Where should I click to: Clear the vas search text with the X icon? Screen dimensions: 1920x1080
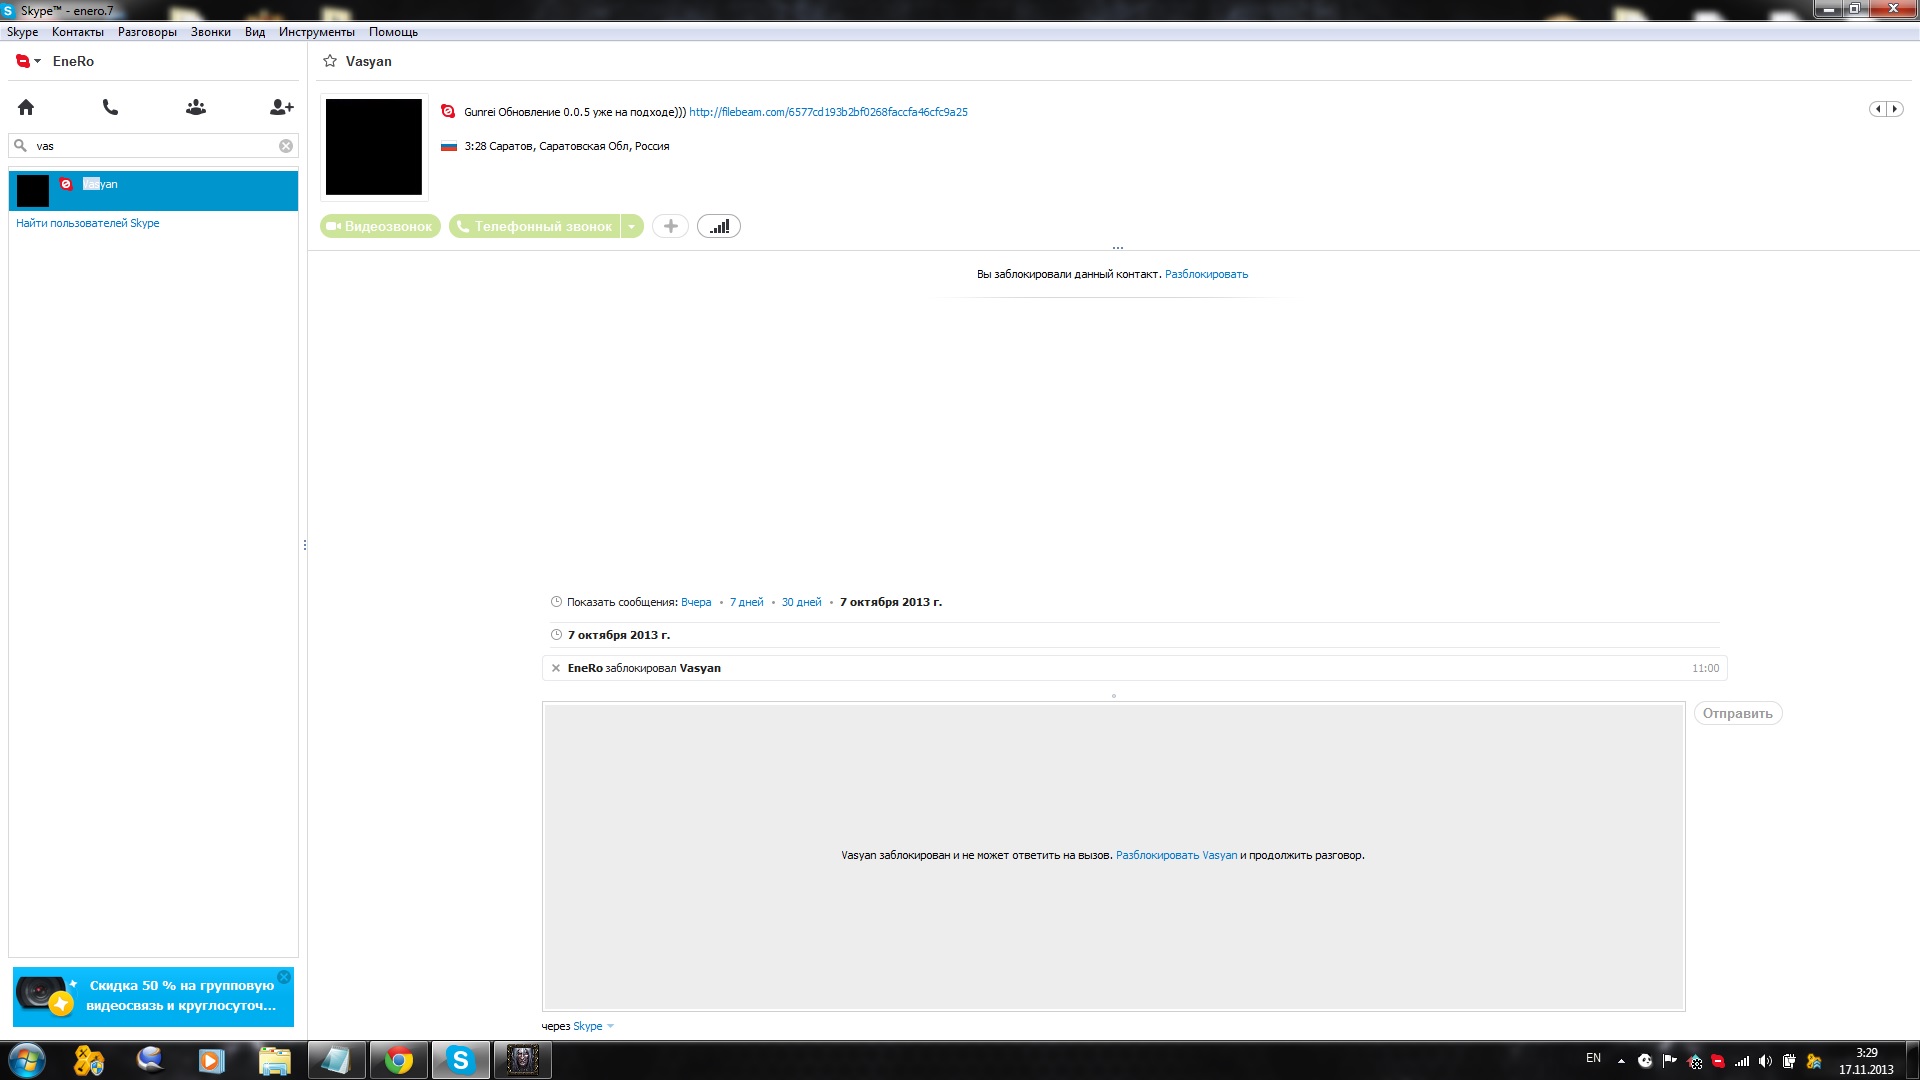pos(286,146)
